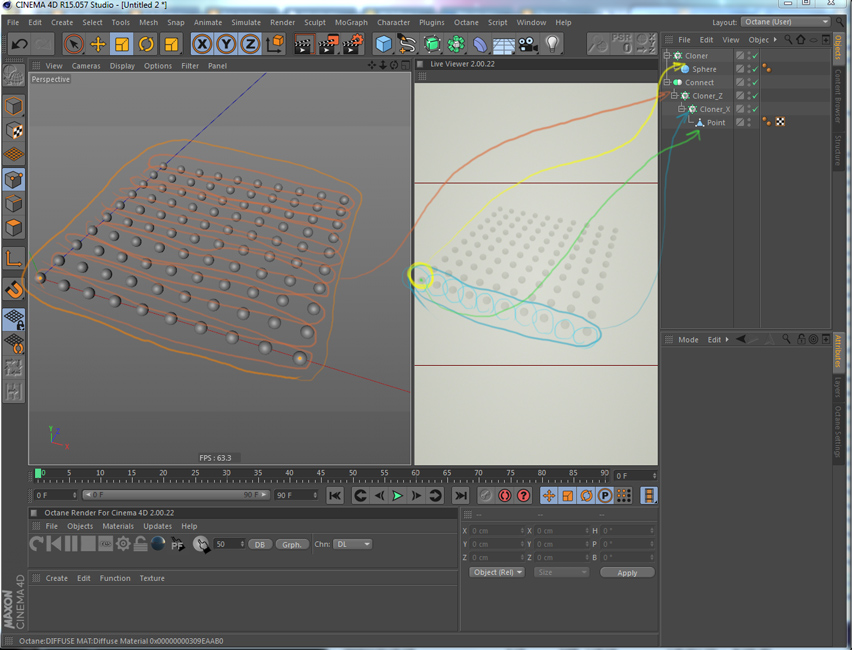This screenshot has width=852, height=650.
Task: Click the Undo arrow icon
Action: [19, 44]
